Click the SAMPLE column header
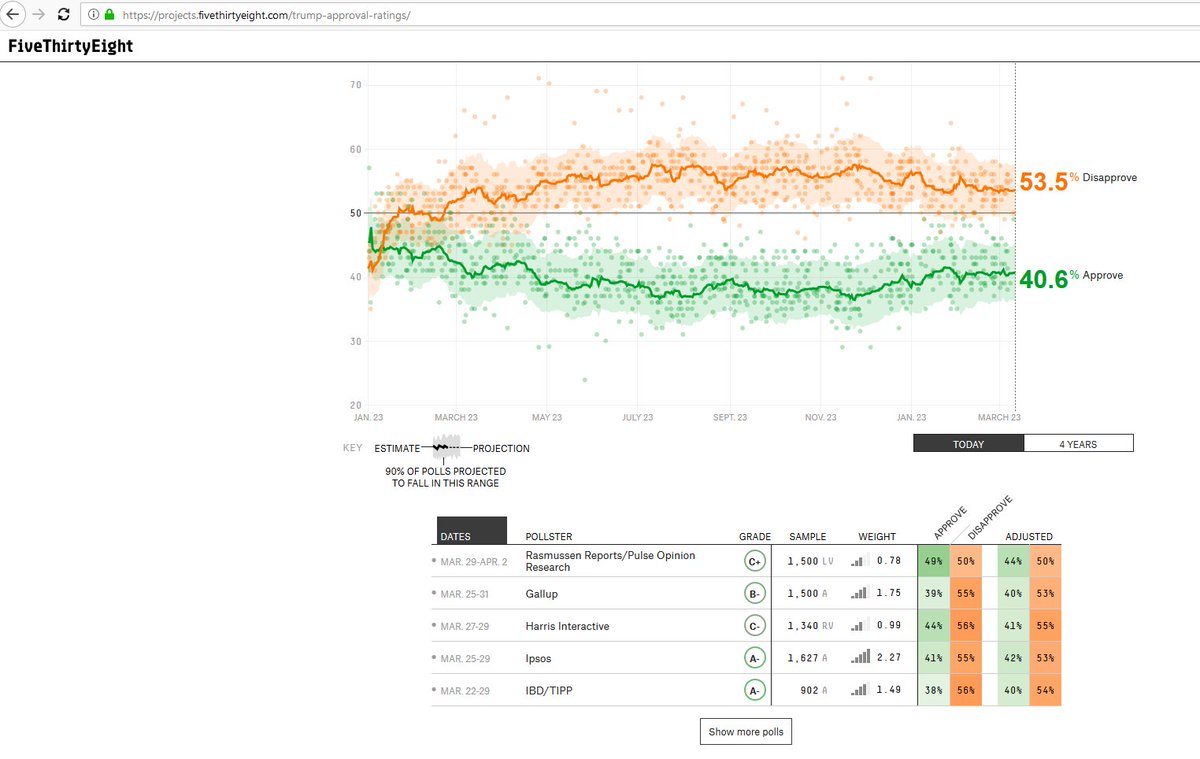This screenshot has height=759, width=1200. click(807, 537)
